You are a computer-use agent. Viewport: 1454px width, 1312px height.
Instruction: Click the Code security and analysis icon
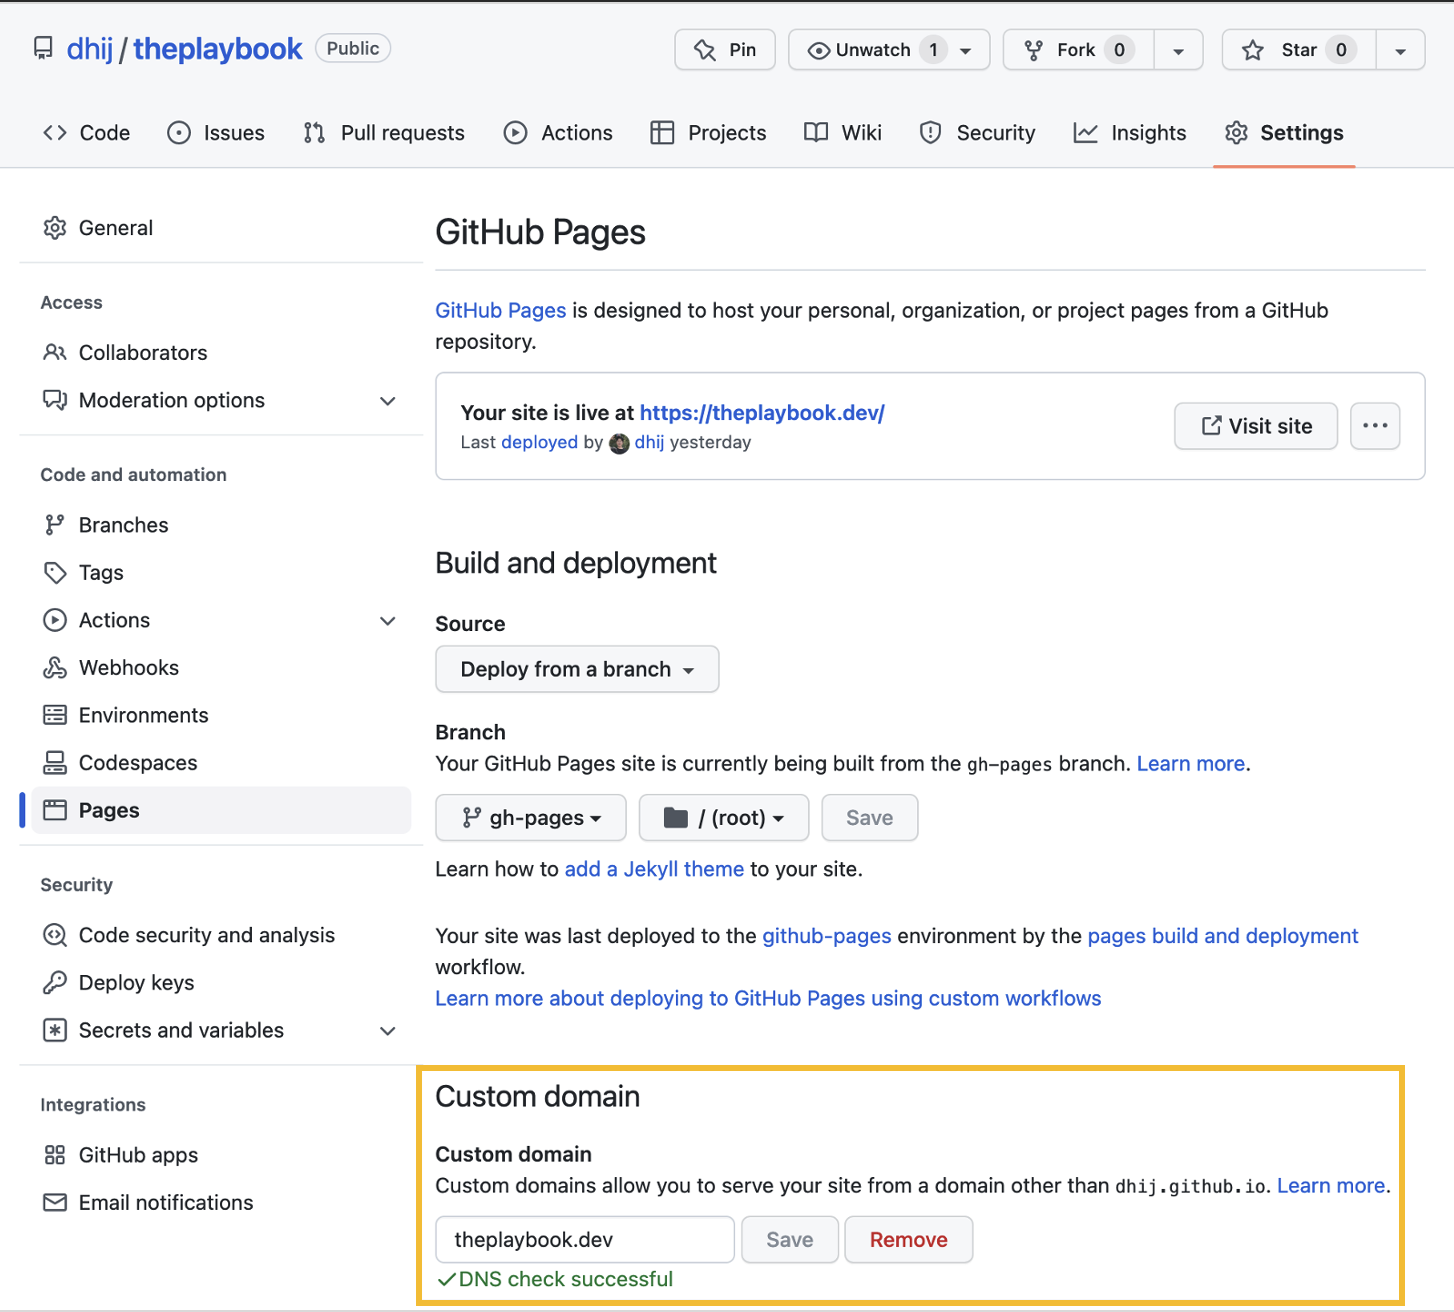point(55,935)
